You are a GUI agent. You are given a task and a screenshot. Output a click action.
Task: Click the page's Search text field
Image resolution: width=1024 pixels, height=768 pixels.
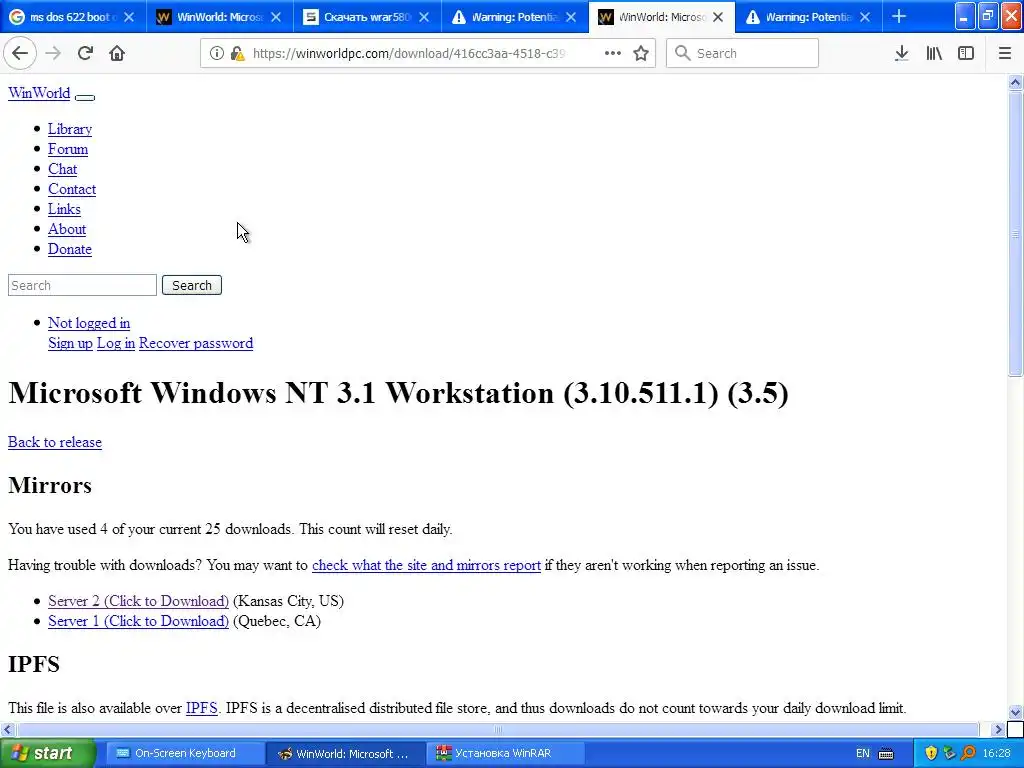(x=82, y=285)
